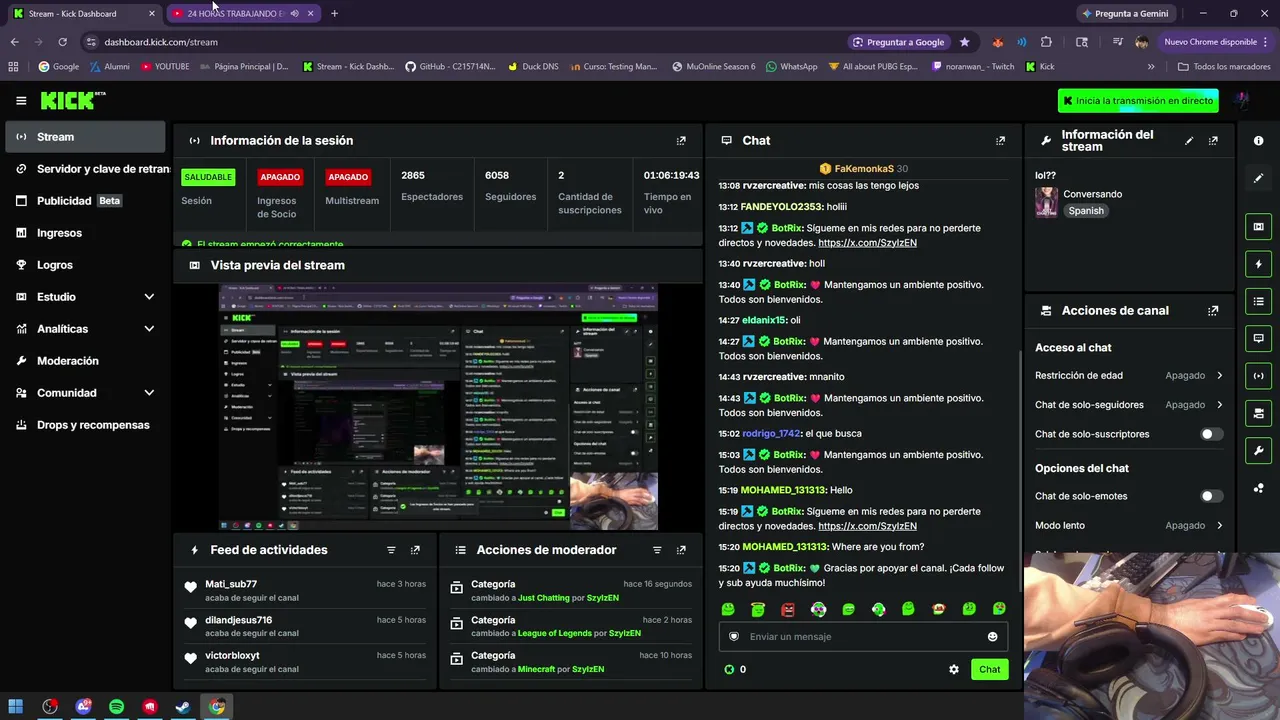Select Stream in the sidebar

[x=85, y=137]
